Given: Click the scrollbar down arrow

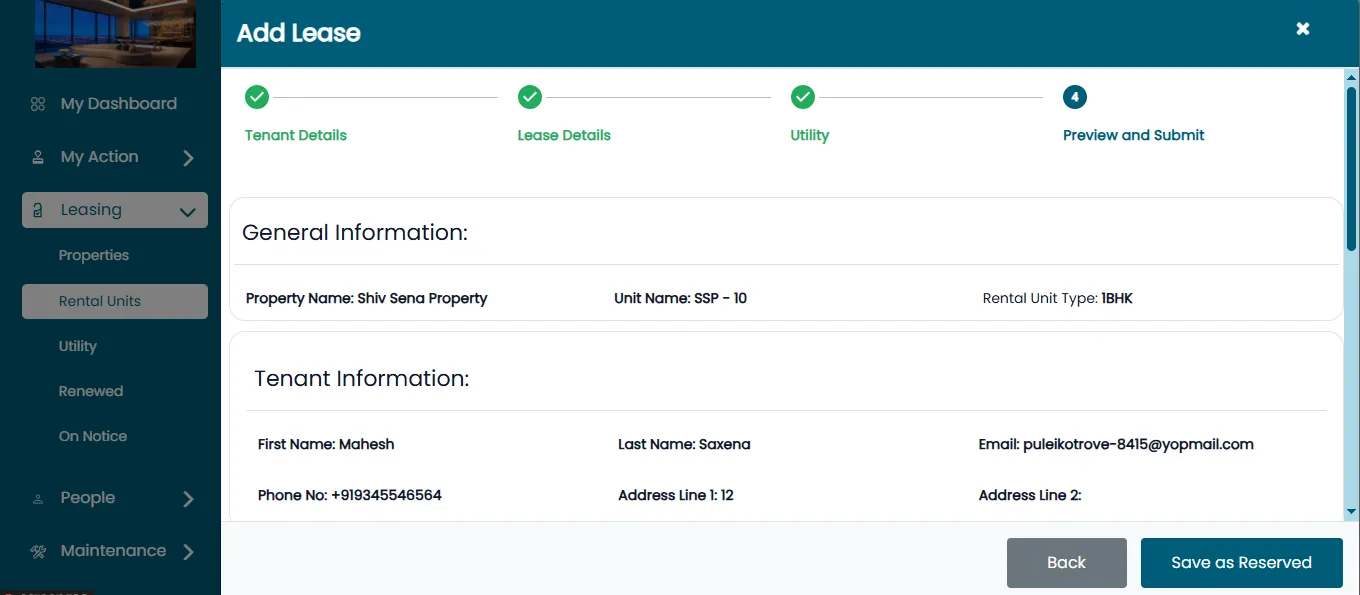Looking at the screenshot, I should (1352, 511).
